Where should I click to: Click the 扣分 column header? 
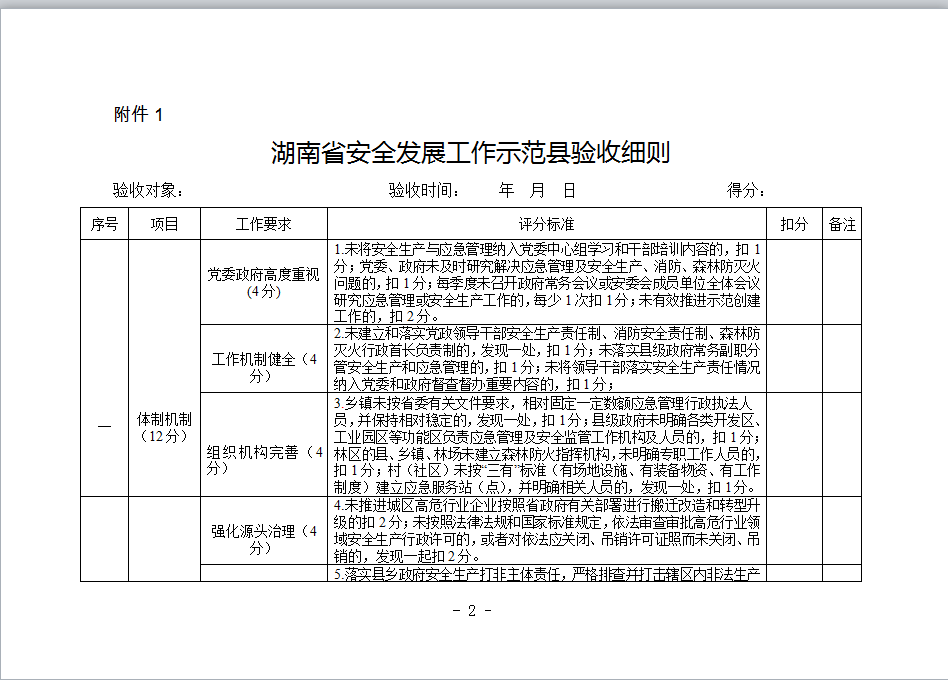(x=793, y=224)
